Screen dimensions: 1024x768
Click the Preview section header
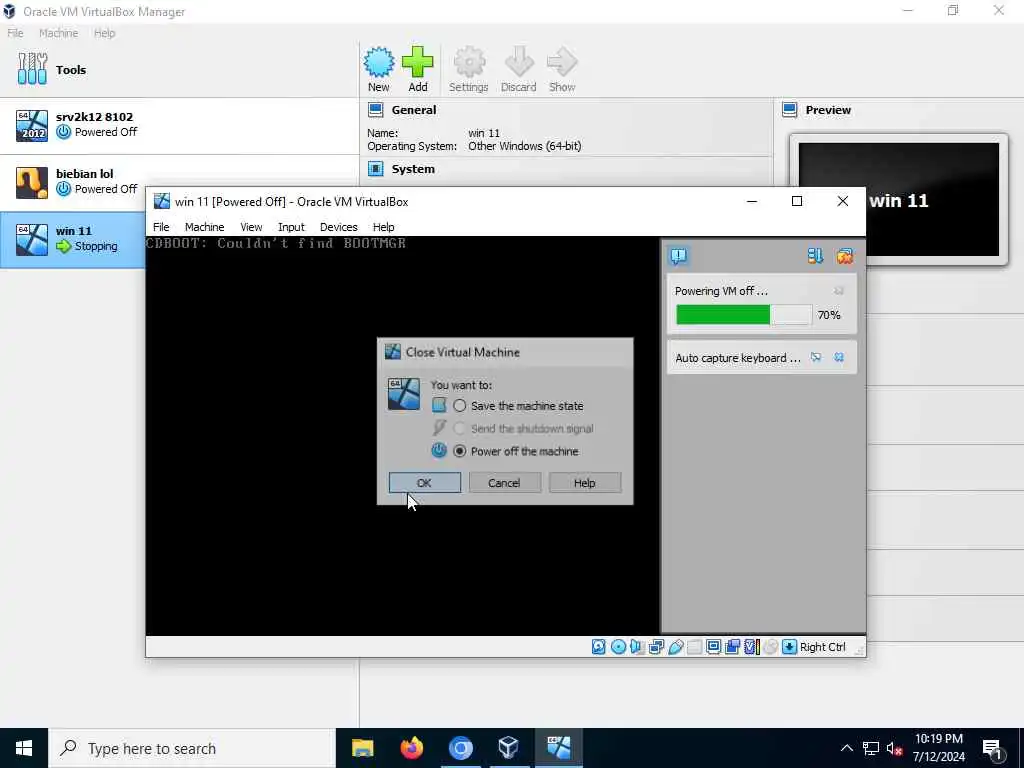click(x=828, y=110)
